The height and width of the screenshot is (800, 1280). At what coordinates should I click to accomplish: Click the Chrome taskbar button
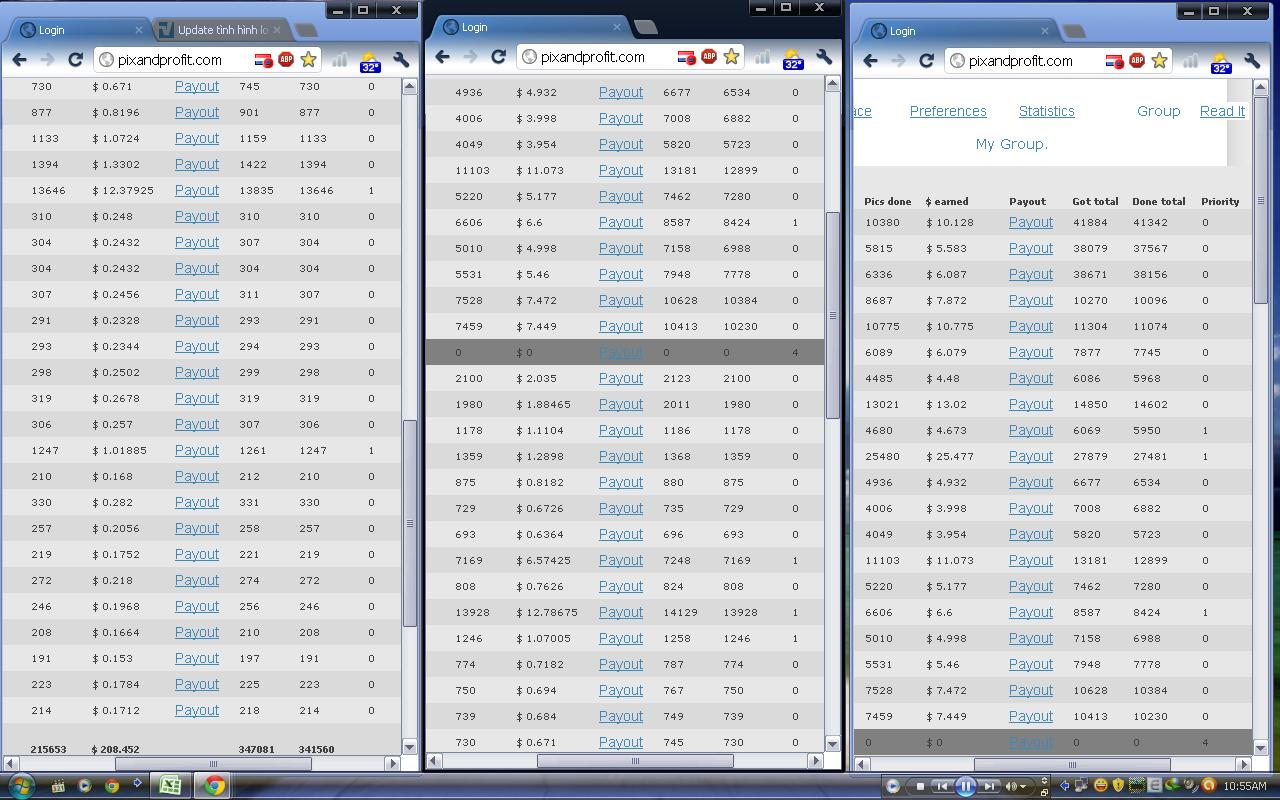pos(213,785)
